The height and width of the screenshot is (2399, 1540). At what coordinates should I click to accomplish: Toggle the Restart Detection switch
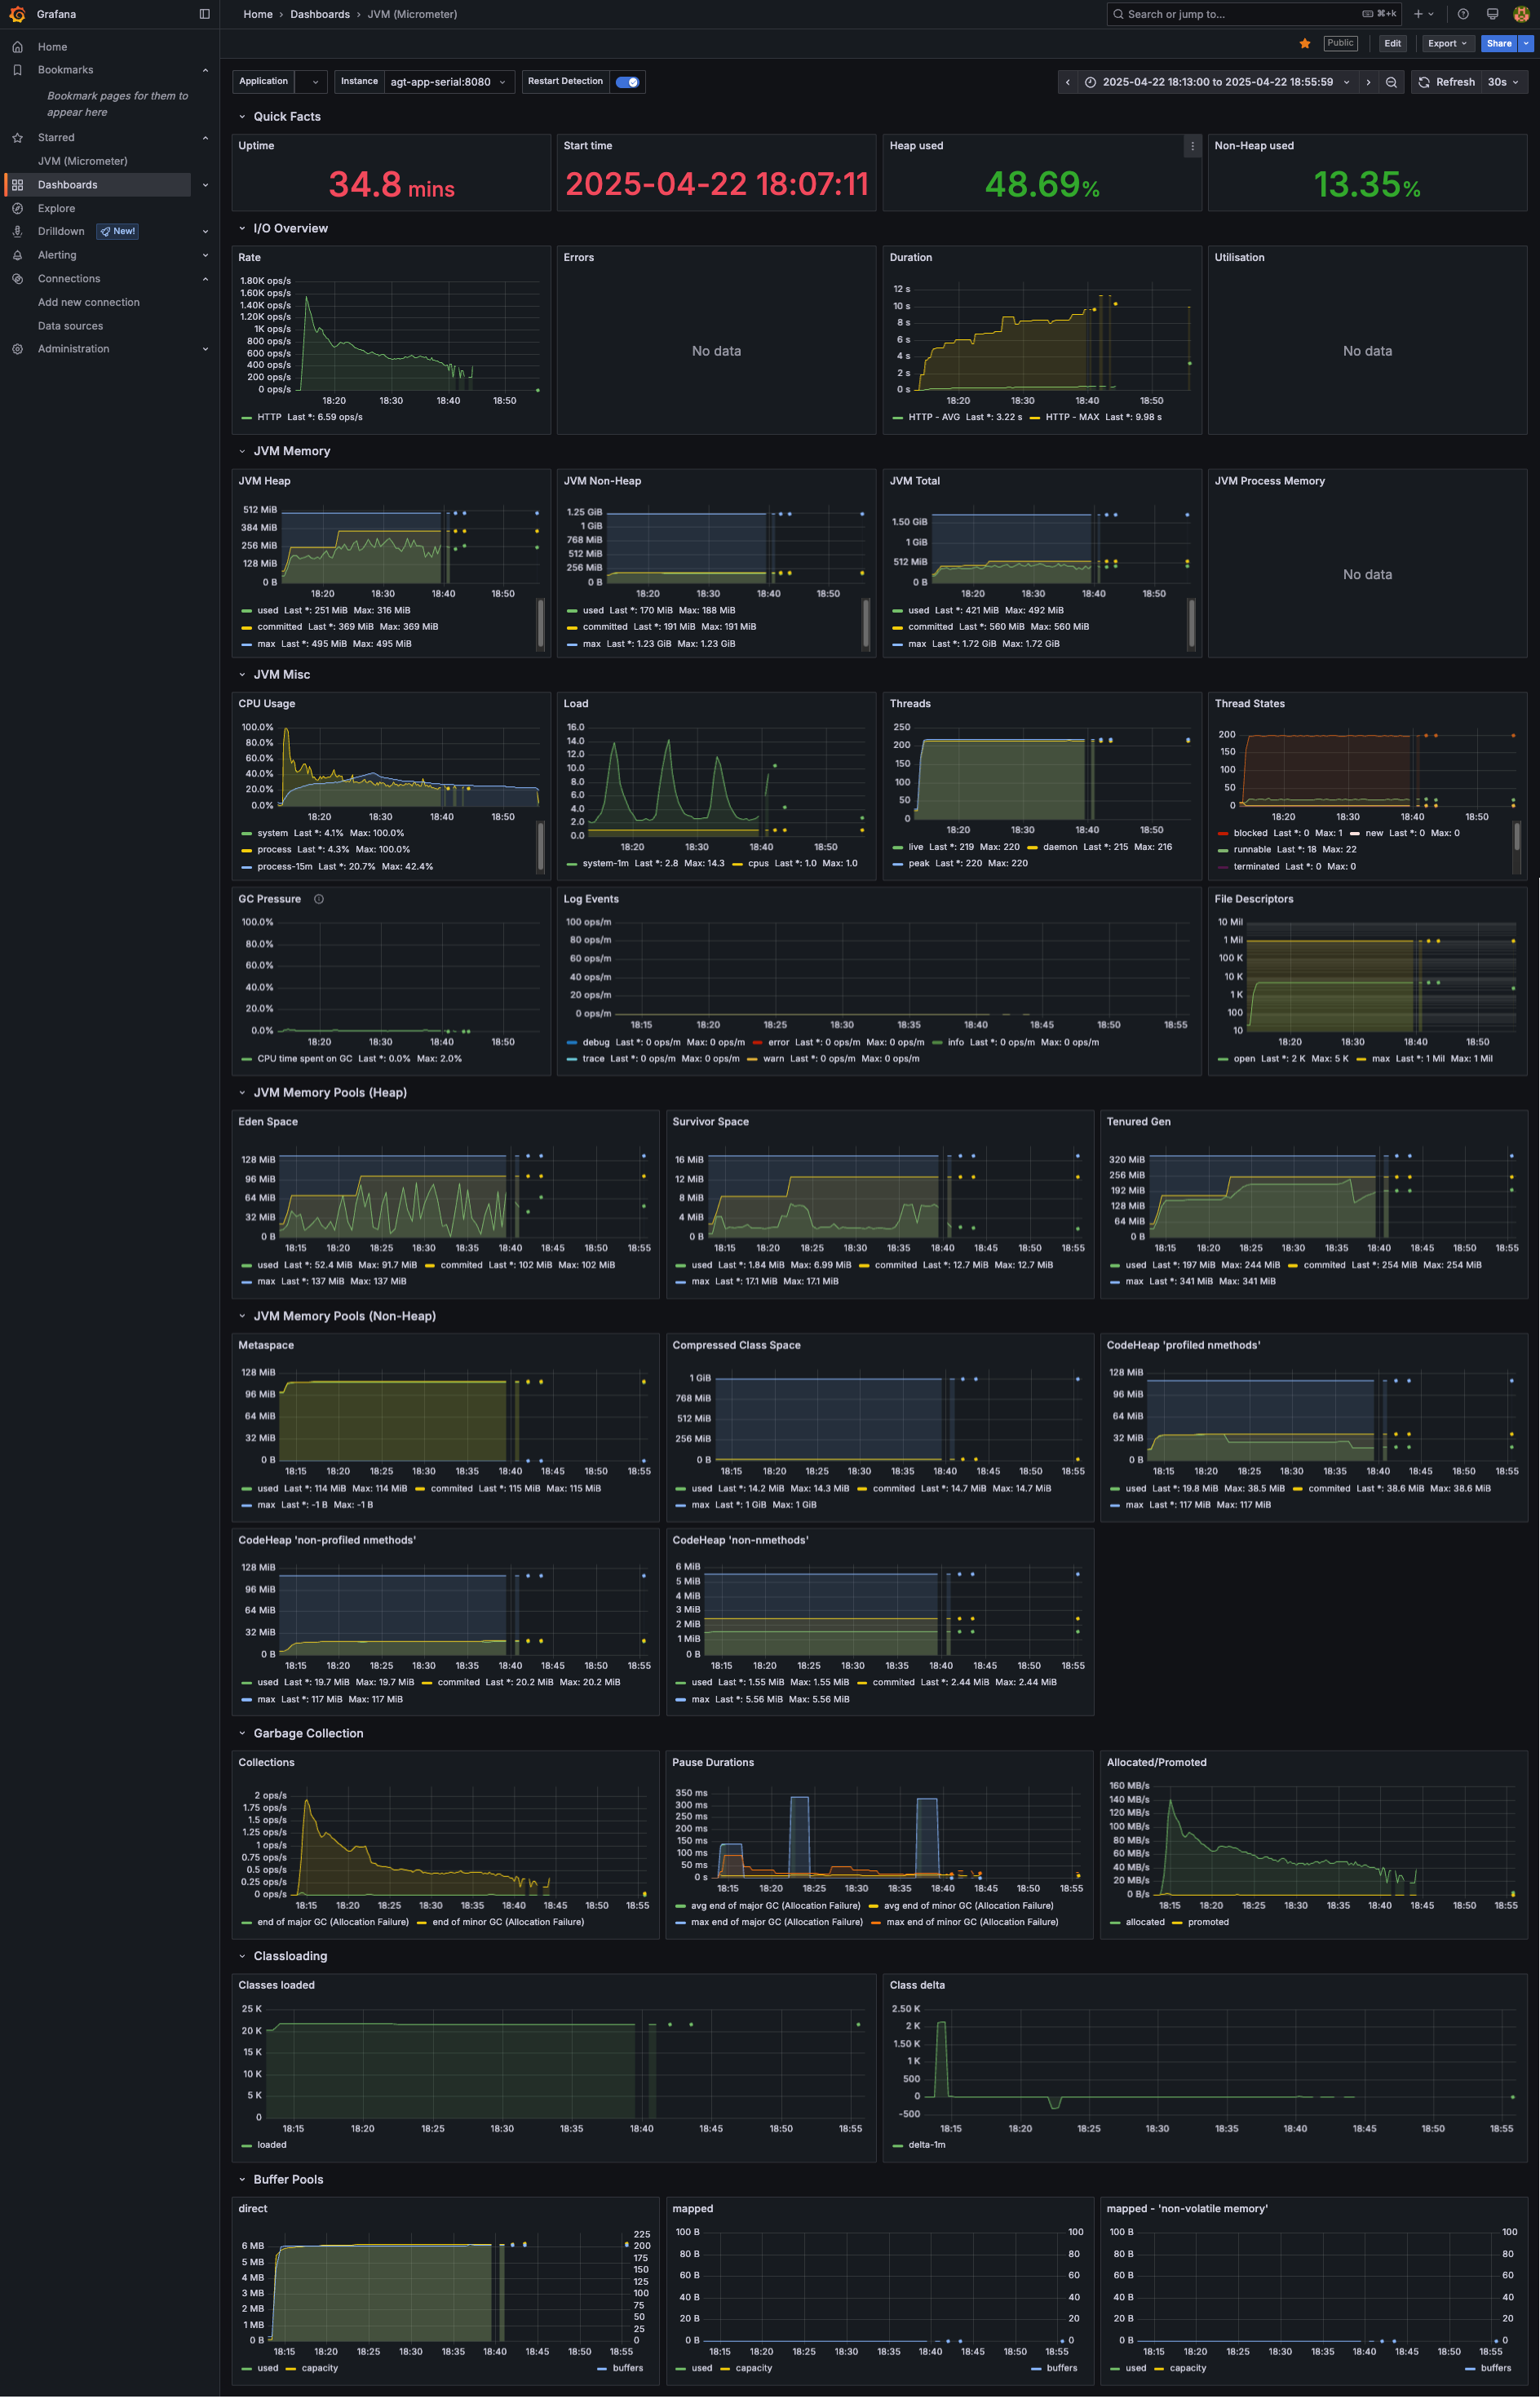(x=627, y=82)
